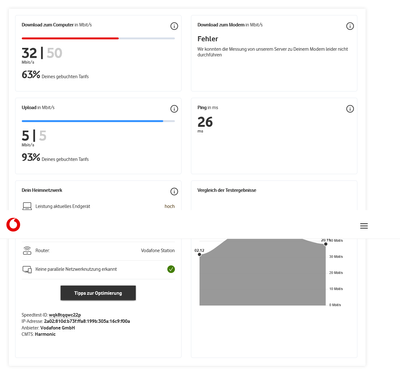Click the laptop icon next to Leistung aktuelles Endgerät

[27, 206]
